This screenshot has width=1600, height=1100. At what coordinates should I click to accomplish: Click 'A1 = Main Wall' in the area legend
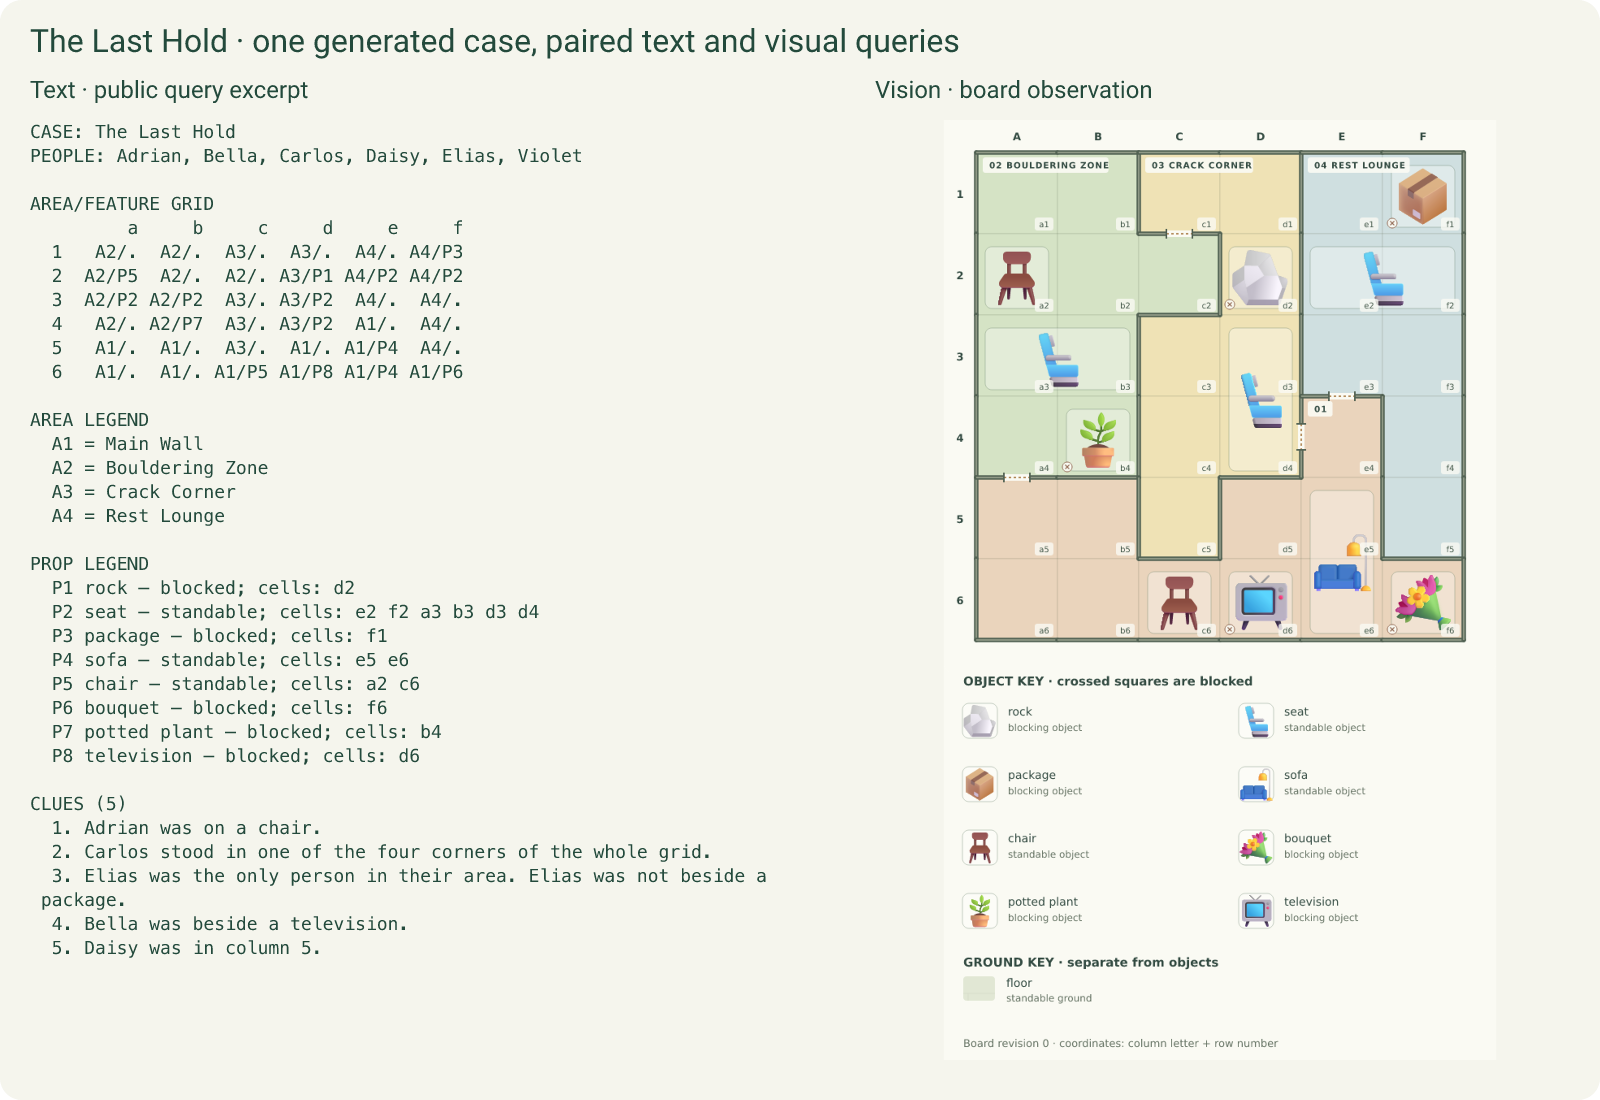coord(127,444)
